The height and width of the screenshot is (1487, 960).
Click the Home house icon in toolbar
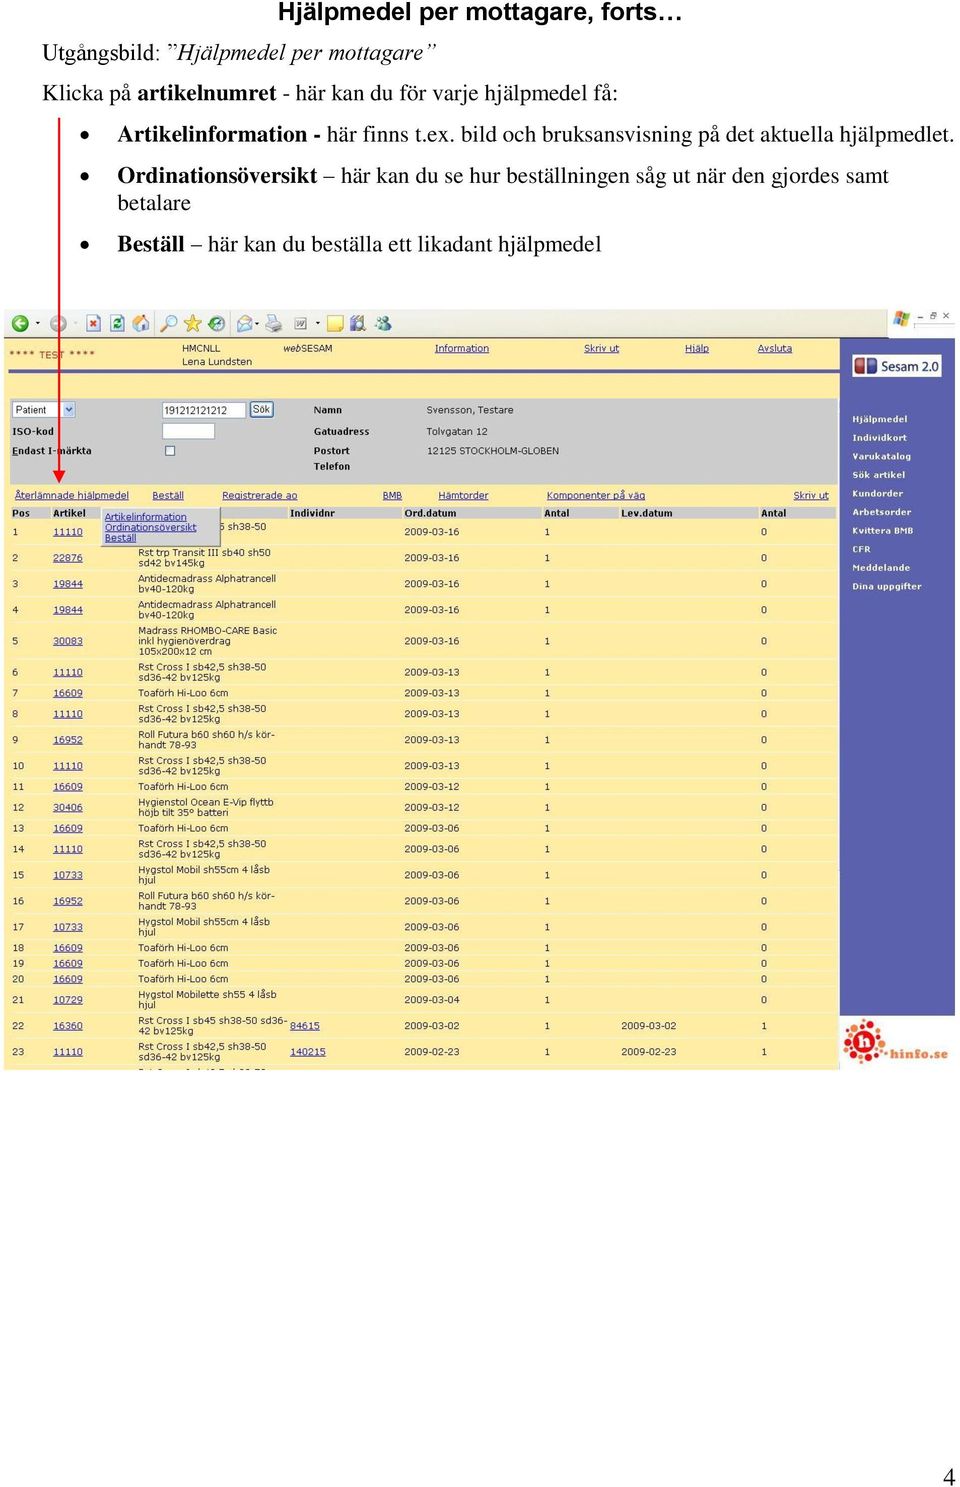(x=141, y=323)
